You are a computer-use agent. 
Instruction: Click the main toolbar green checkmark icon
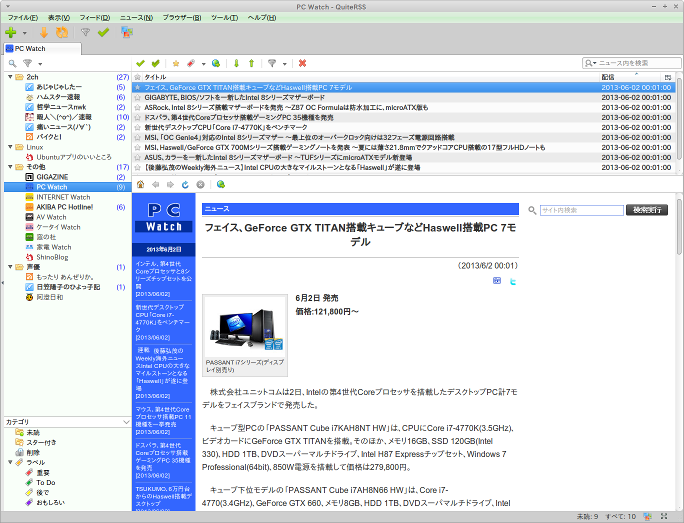[x=103, y=32]
